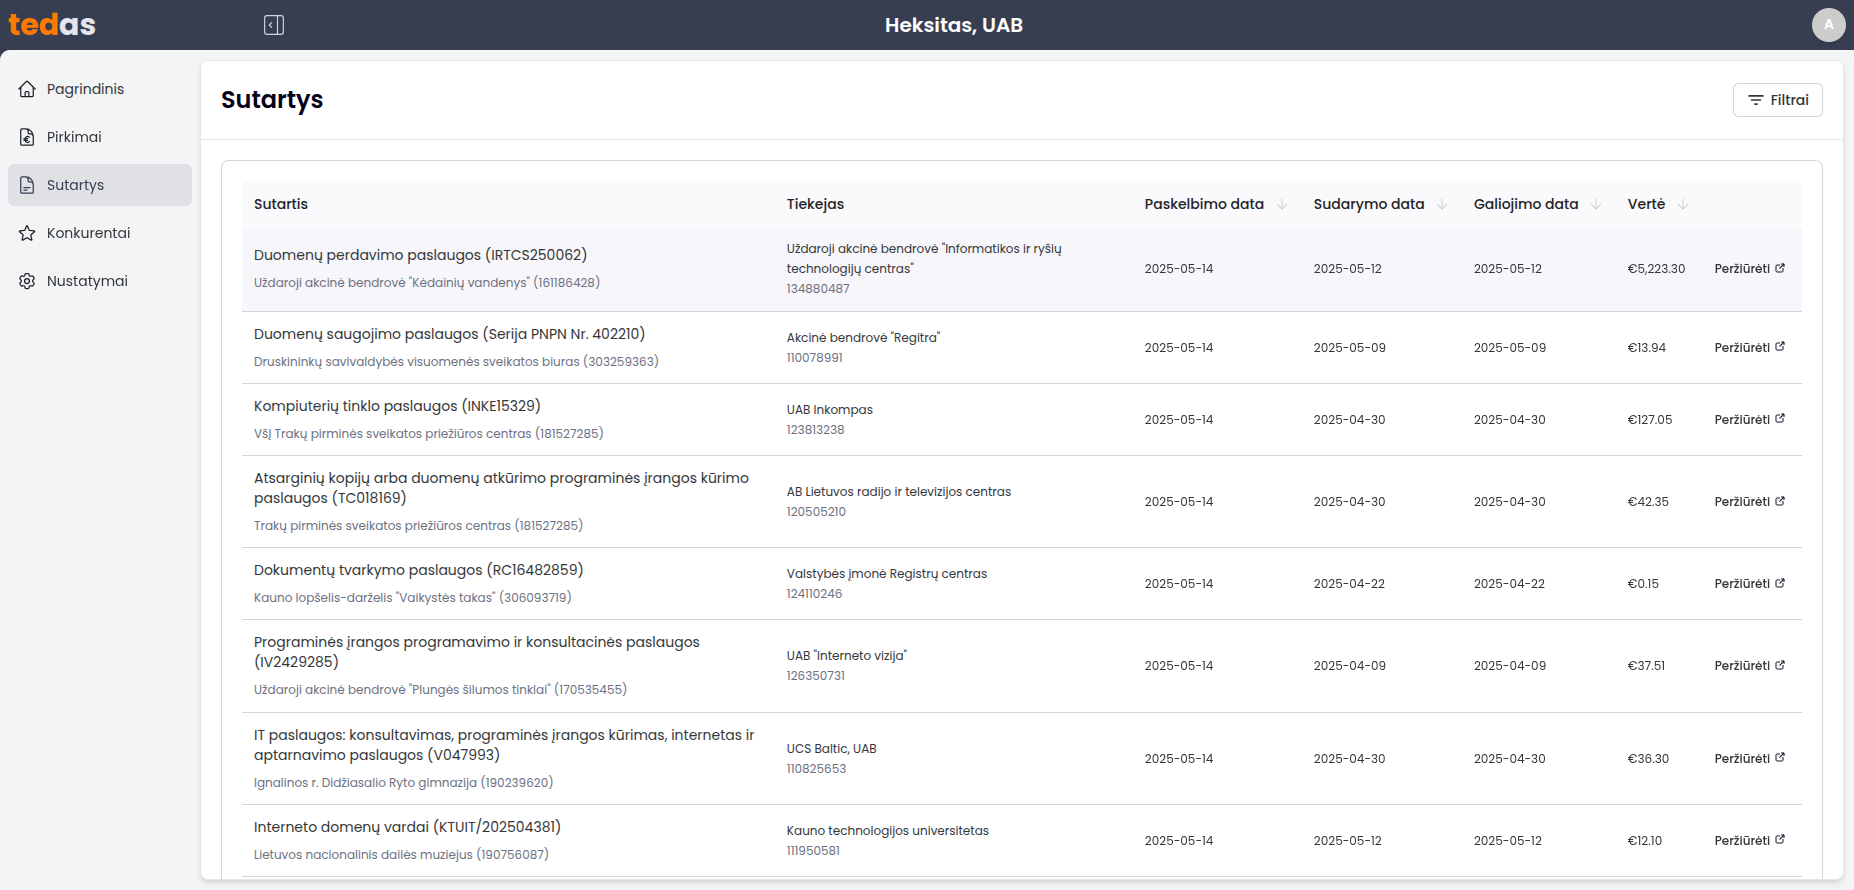
Task: Open Nustatymai settings page
Action: 100,281
